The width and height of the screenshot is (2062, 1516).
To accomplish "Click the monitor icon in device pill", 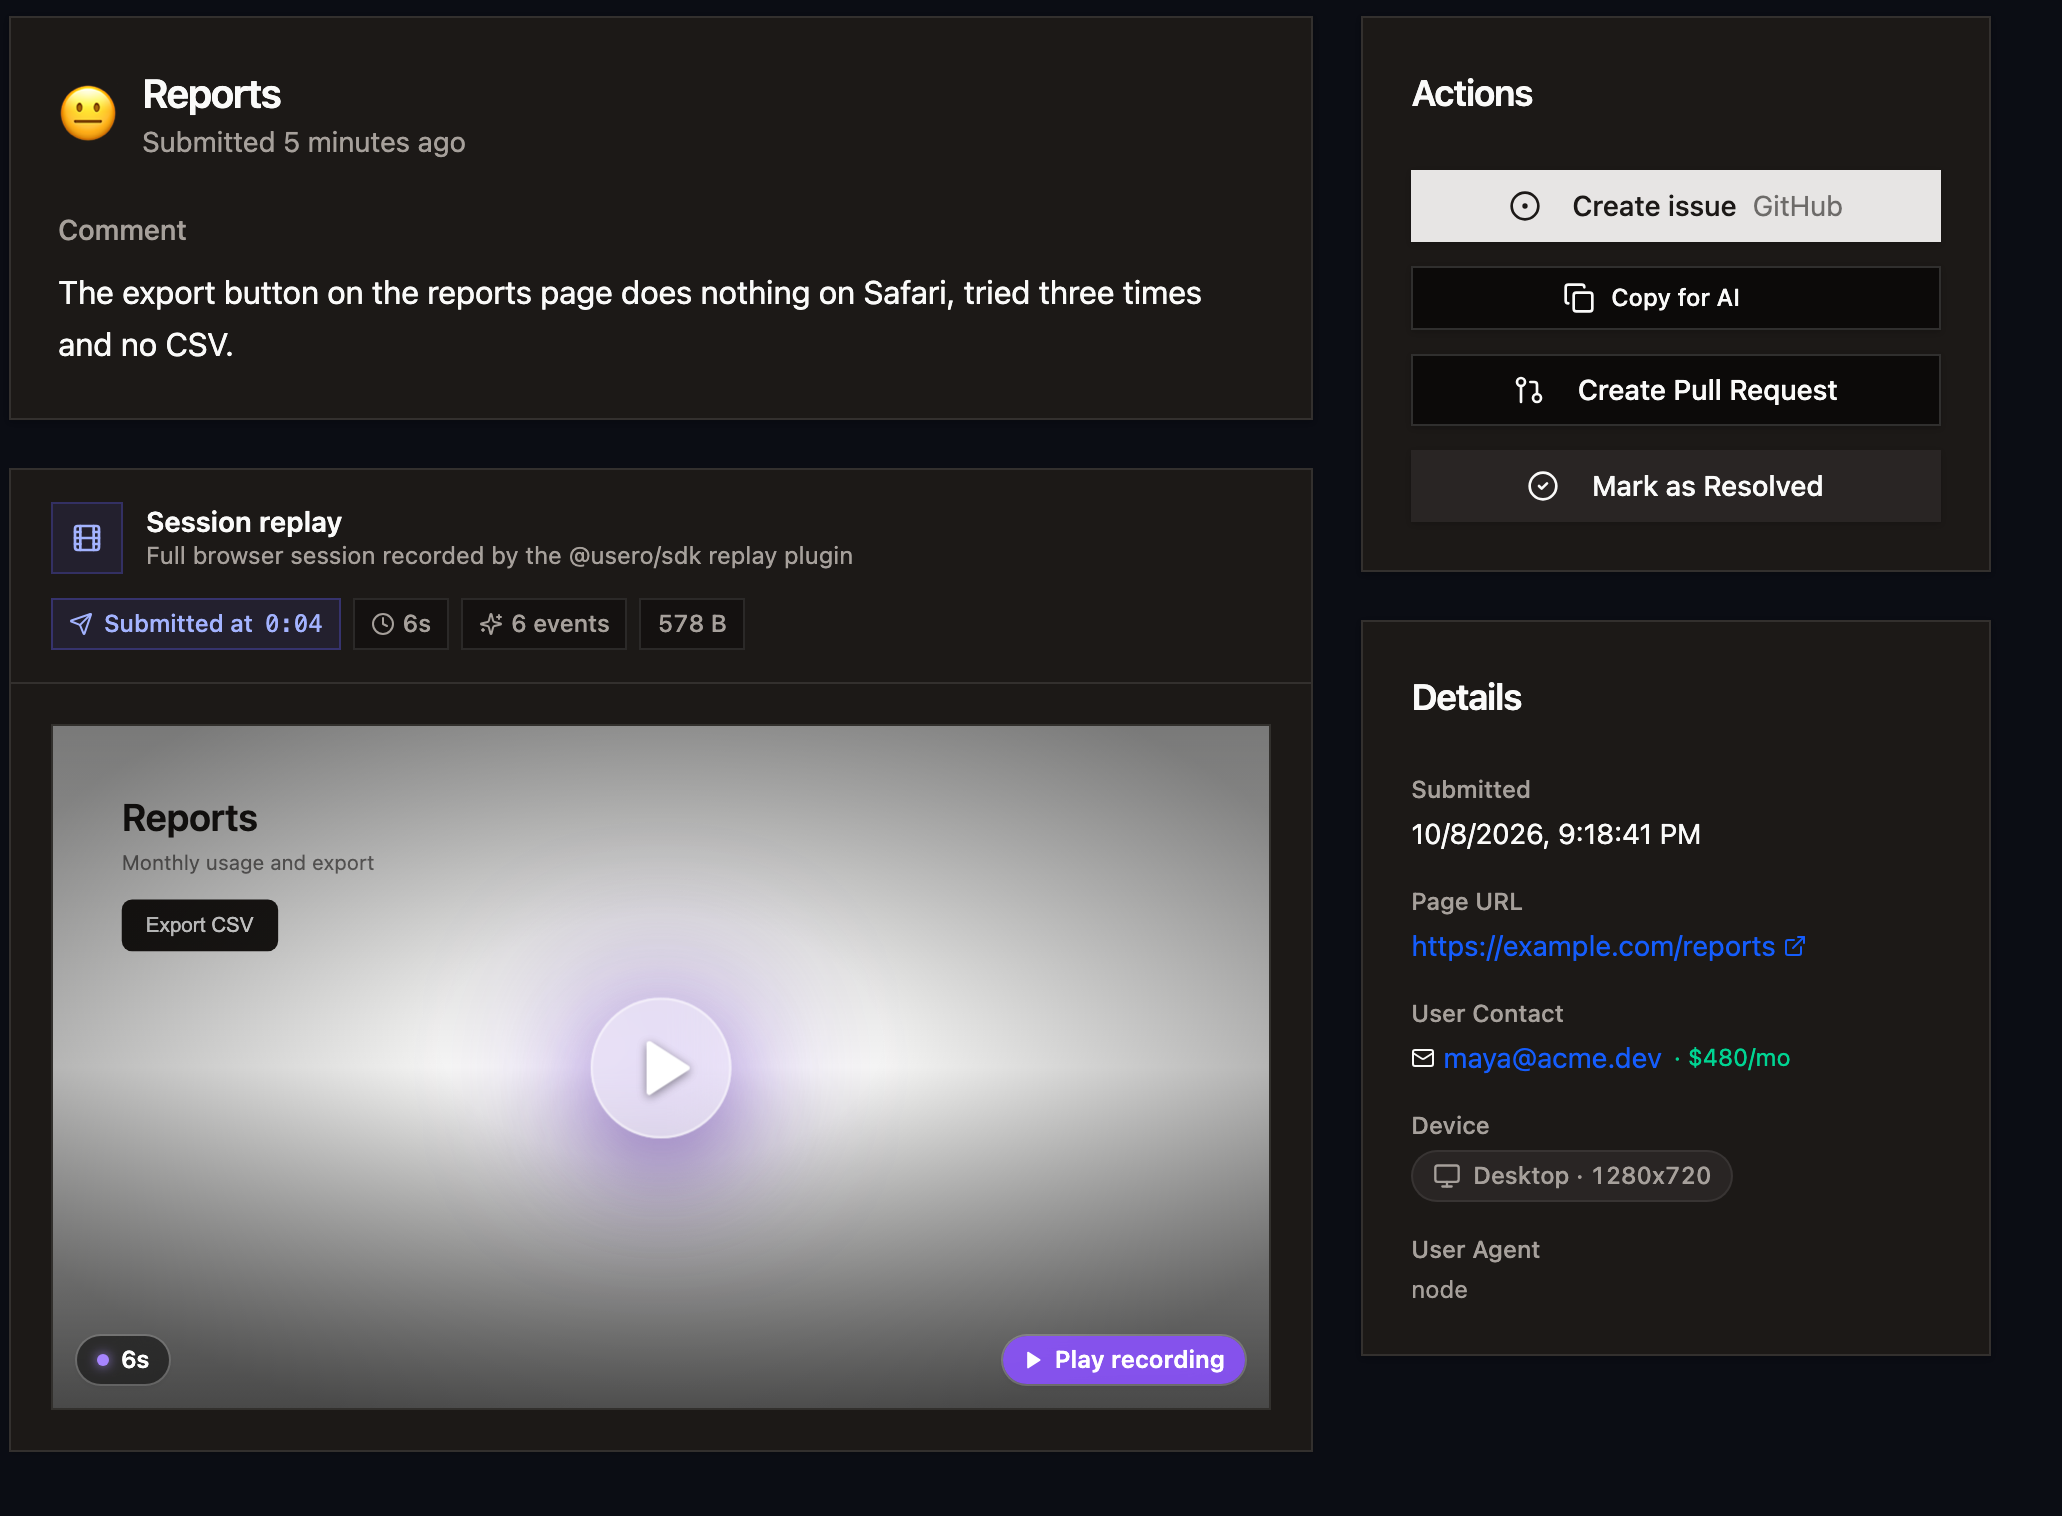I will coord(1447,1176).
